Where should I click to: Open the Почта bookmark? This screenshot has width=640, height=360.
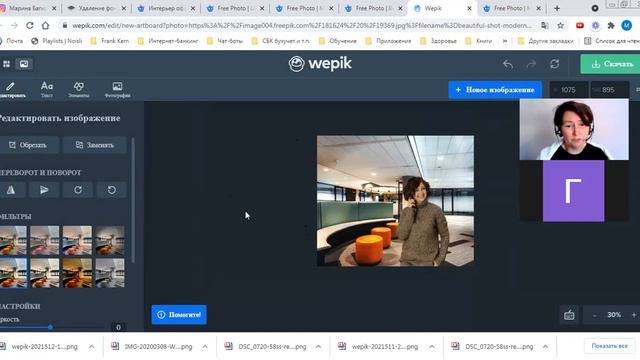pyautogui.click(x=11, y=41)
